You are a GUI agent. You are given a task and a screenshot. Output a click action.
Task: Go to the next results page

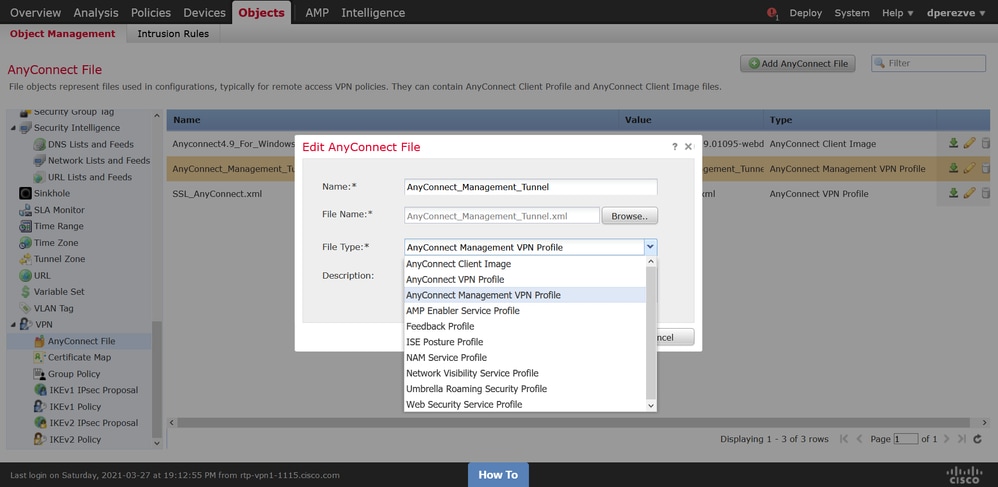946,439
